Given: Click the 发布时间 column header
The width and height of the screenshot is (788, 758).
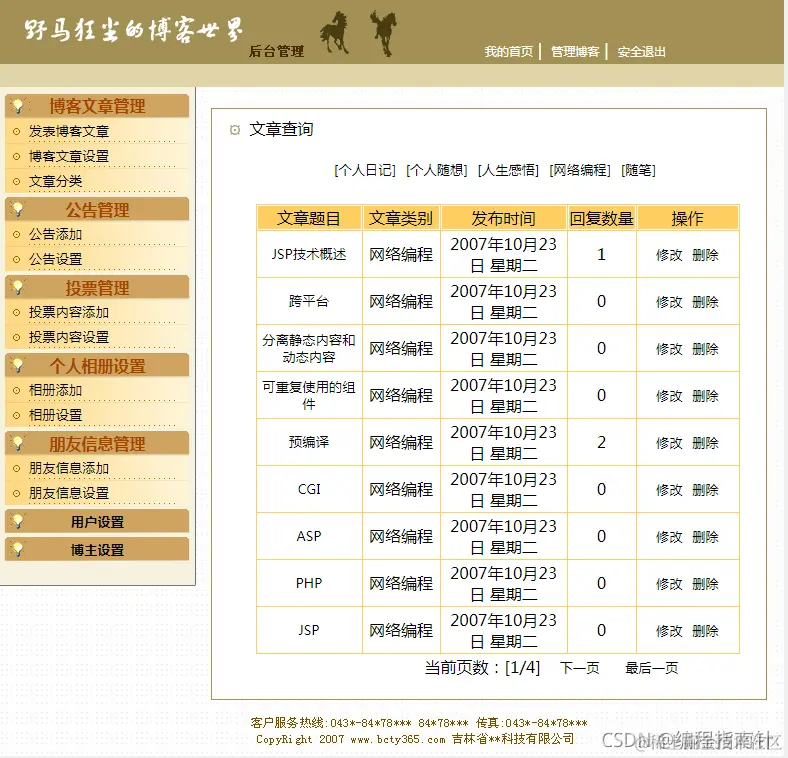Looking at the screenshot, I should [x=504, y=218].
